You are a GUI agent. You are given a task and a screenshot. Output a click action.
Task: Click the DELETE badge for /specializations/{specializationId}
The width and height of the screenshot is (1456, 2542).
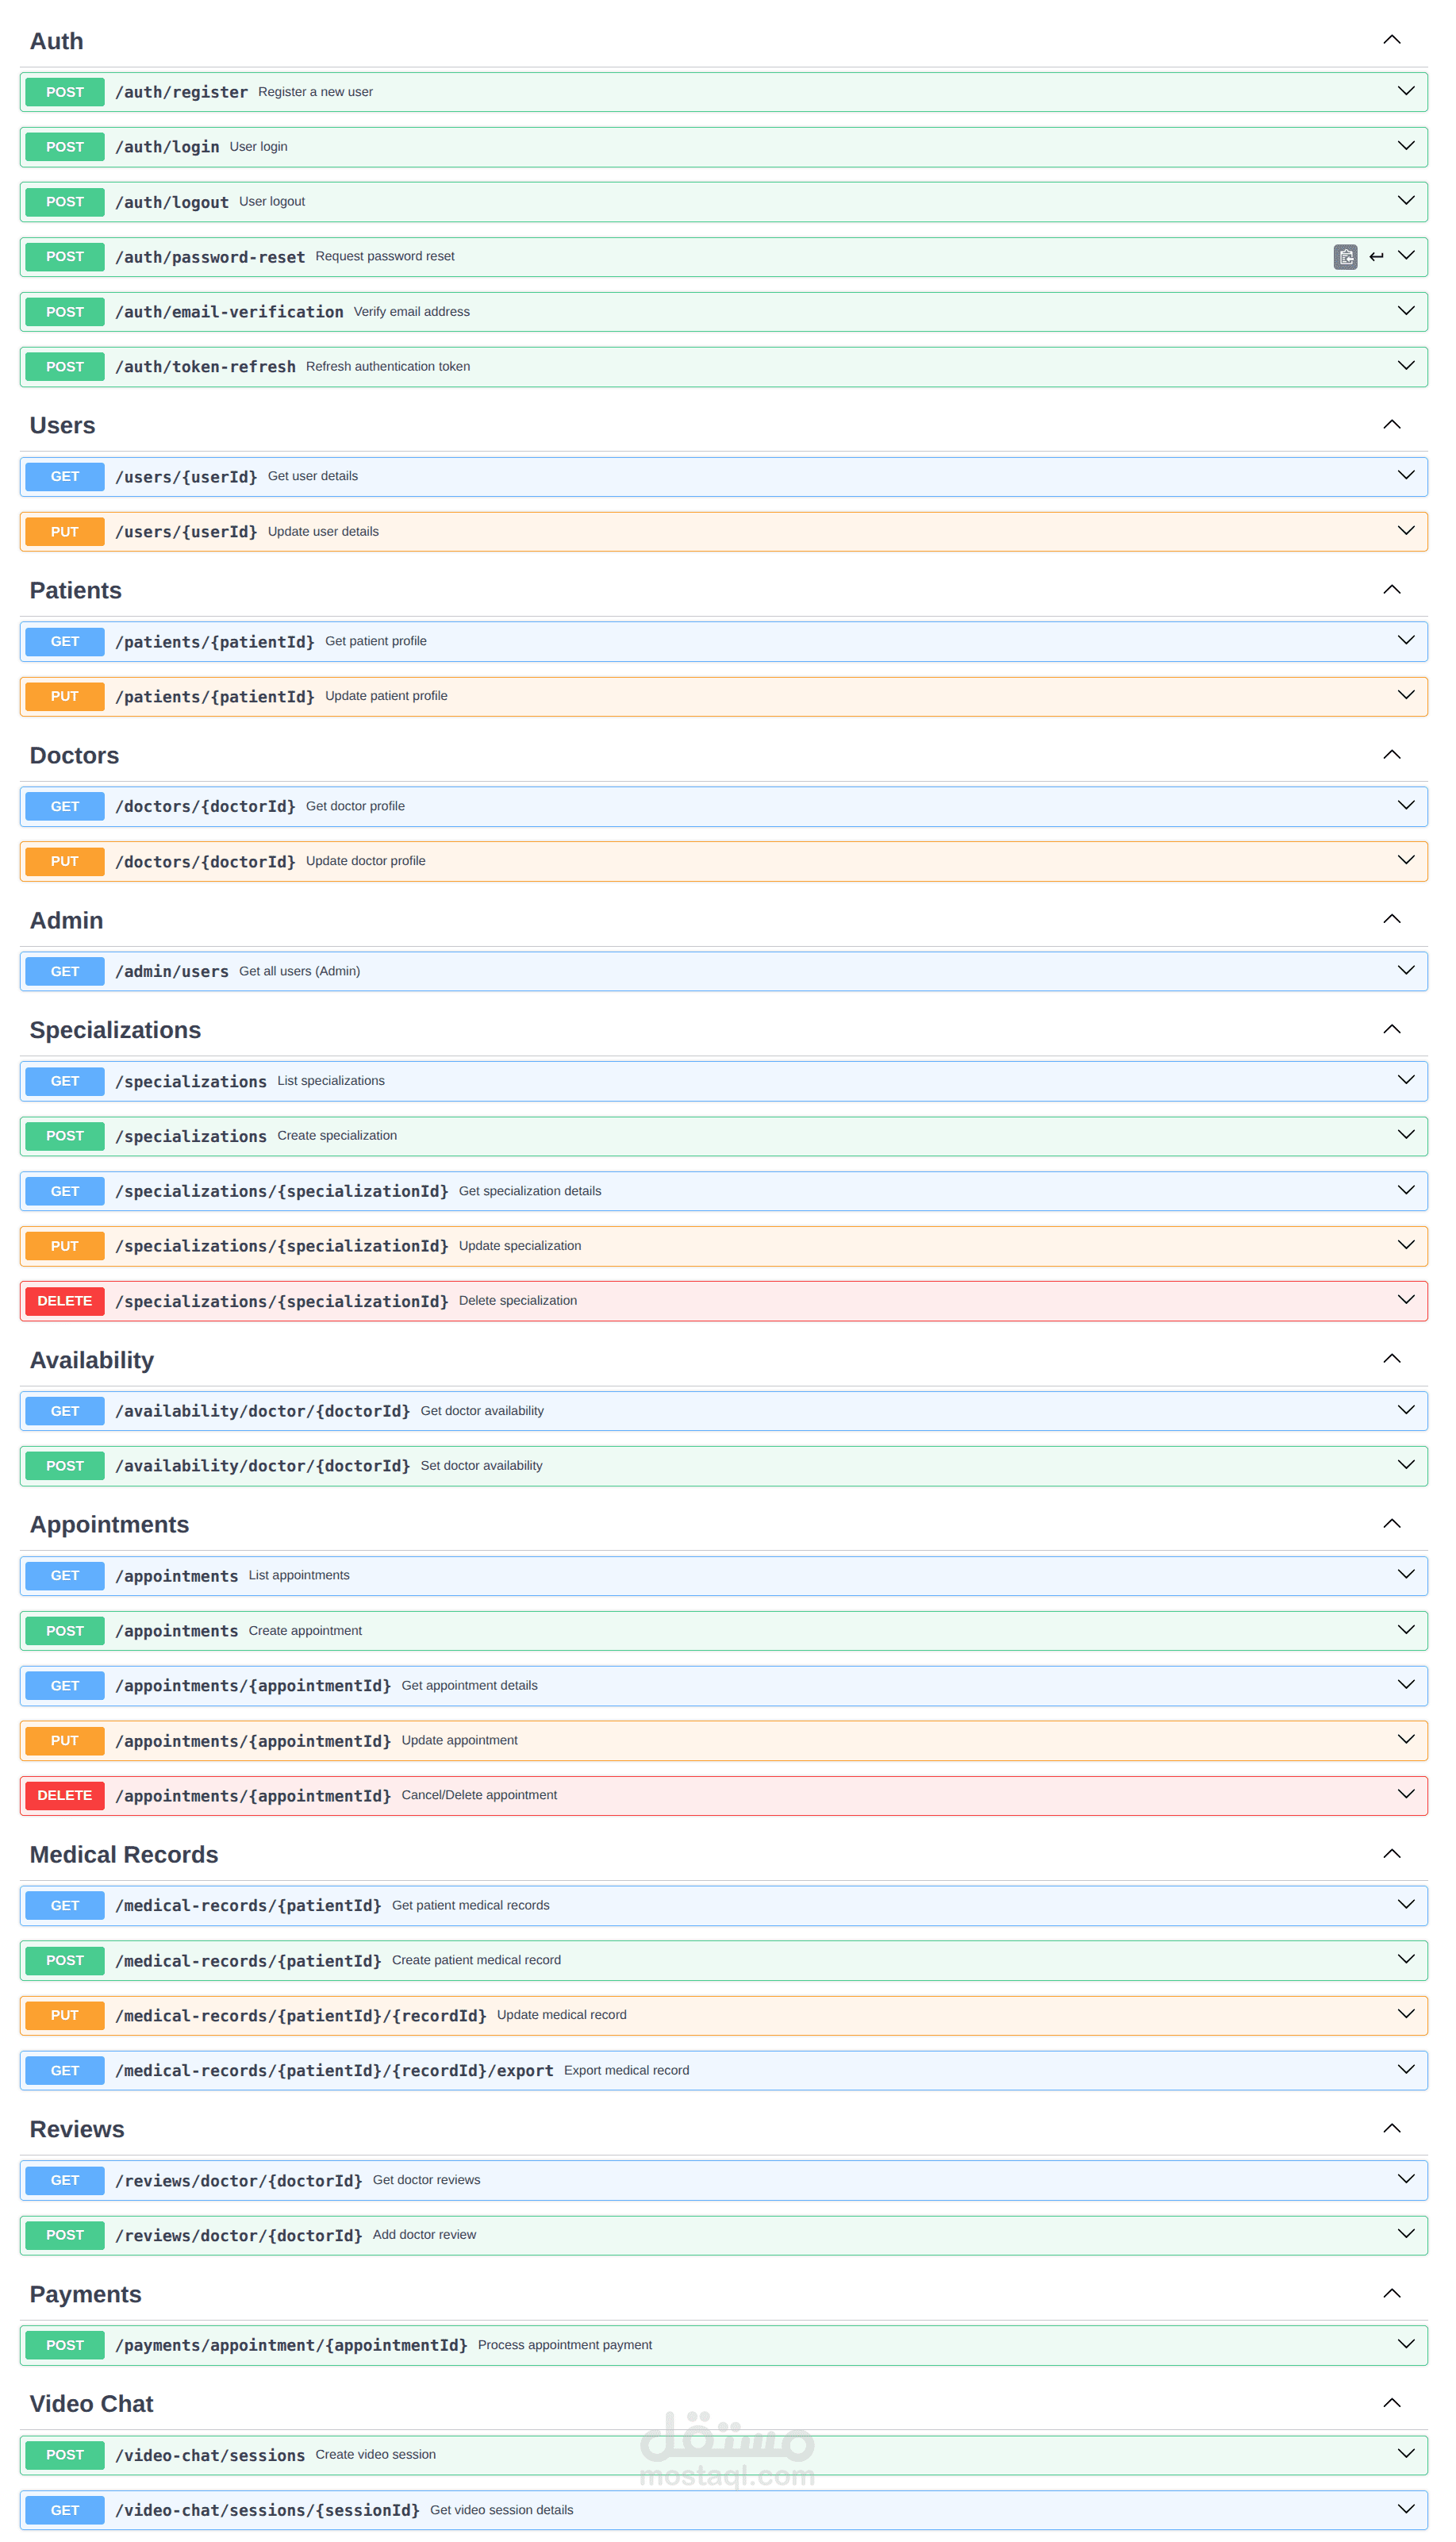[x=65, y=1301]
